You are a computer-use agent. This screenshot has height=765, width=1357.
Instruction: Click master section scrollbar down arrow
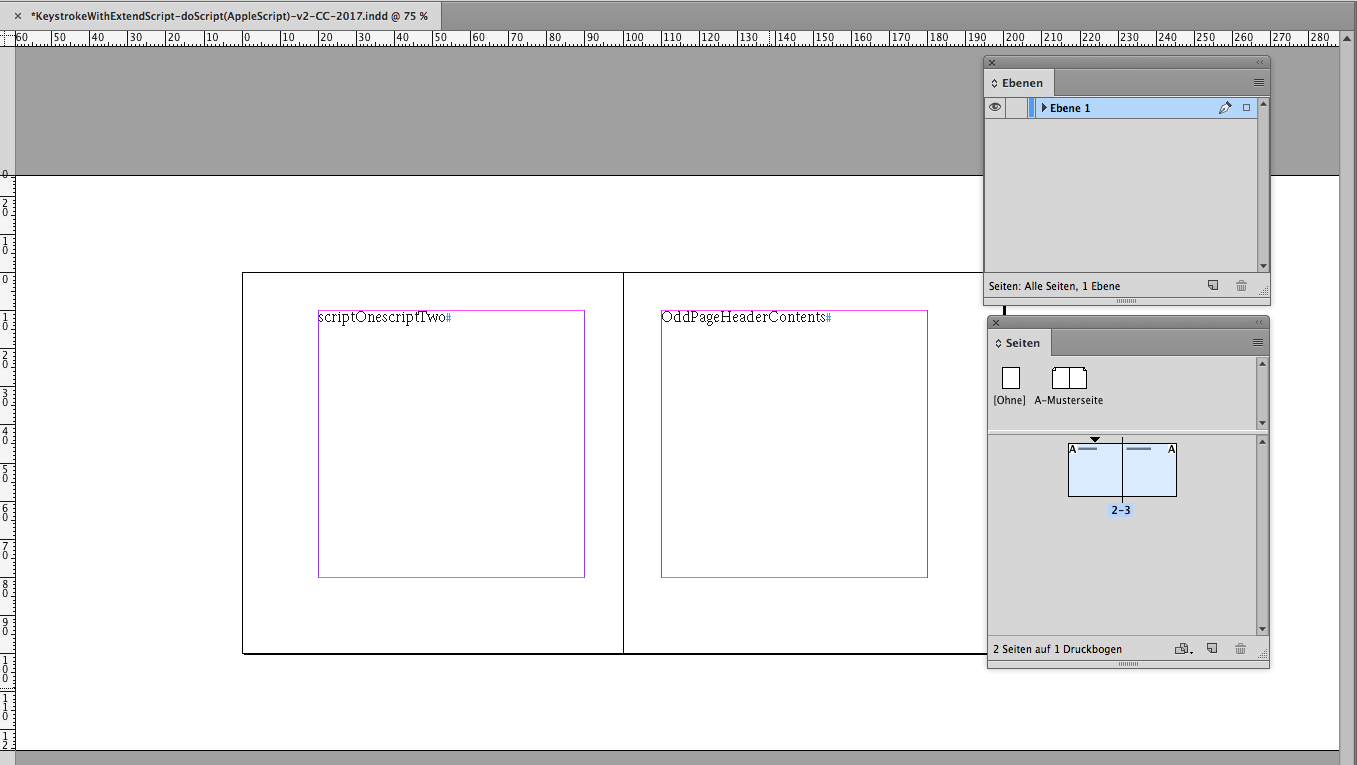(x=1262, y=423)
